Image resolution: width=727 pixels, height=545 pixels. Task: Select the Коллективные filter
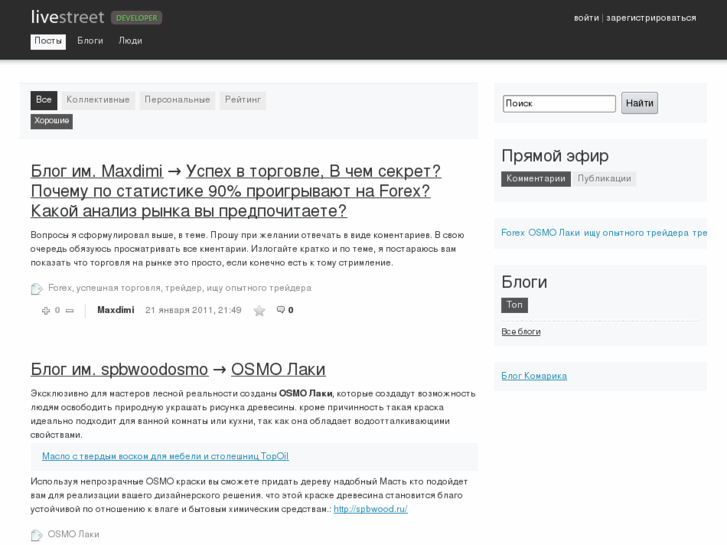coord(98,100)
